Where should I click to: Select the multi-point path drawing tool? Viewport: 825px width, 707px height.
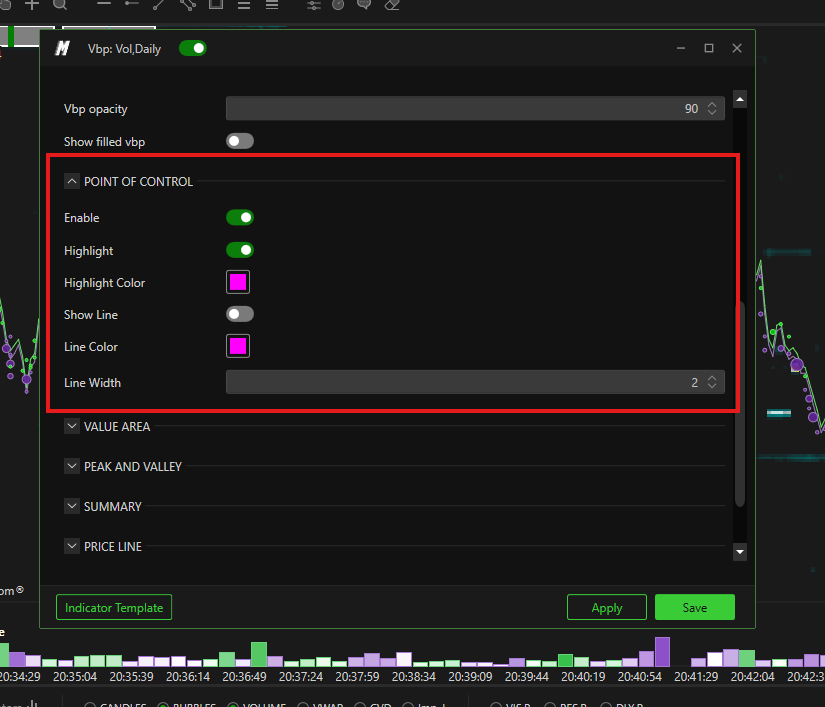pos(187,5)
